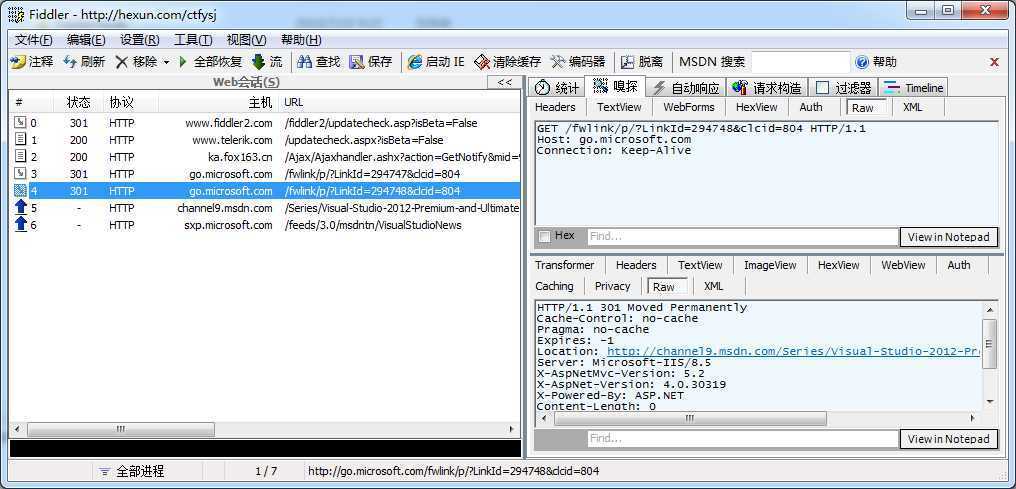
Task: Switch to the 统计 statistics tab
Action: coord(557,87)
